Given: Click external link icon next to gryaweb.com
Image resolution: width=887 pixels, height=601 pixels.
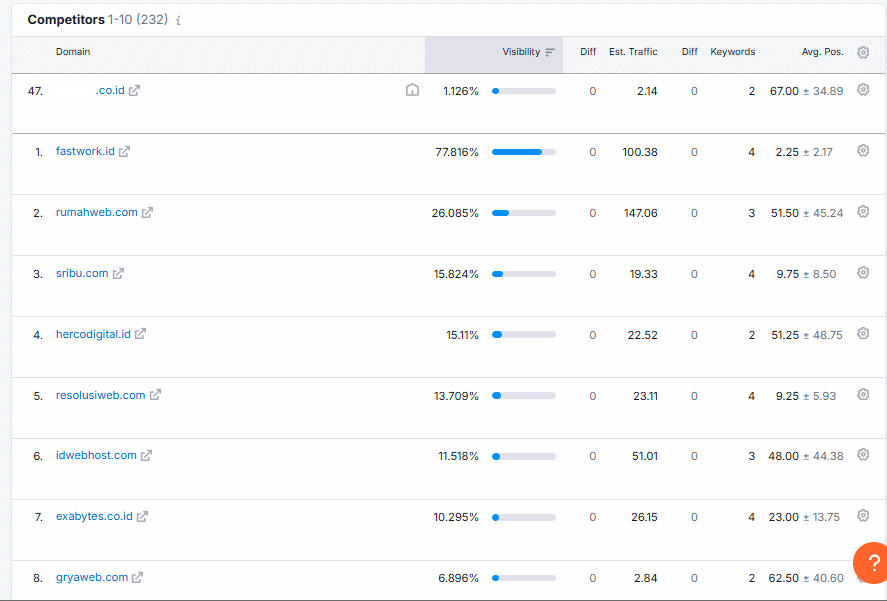Looking at the screenshot, I should [x=137, y=577].
